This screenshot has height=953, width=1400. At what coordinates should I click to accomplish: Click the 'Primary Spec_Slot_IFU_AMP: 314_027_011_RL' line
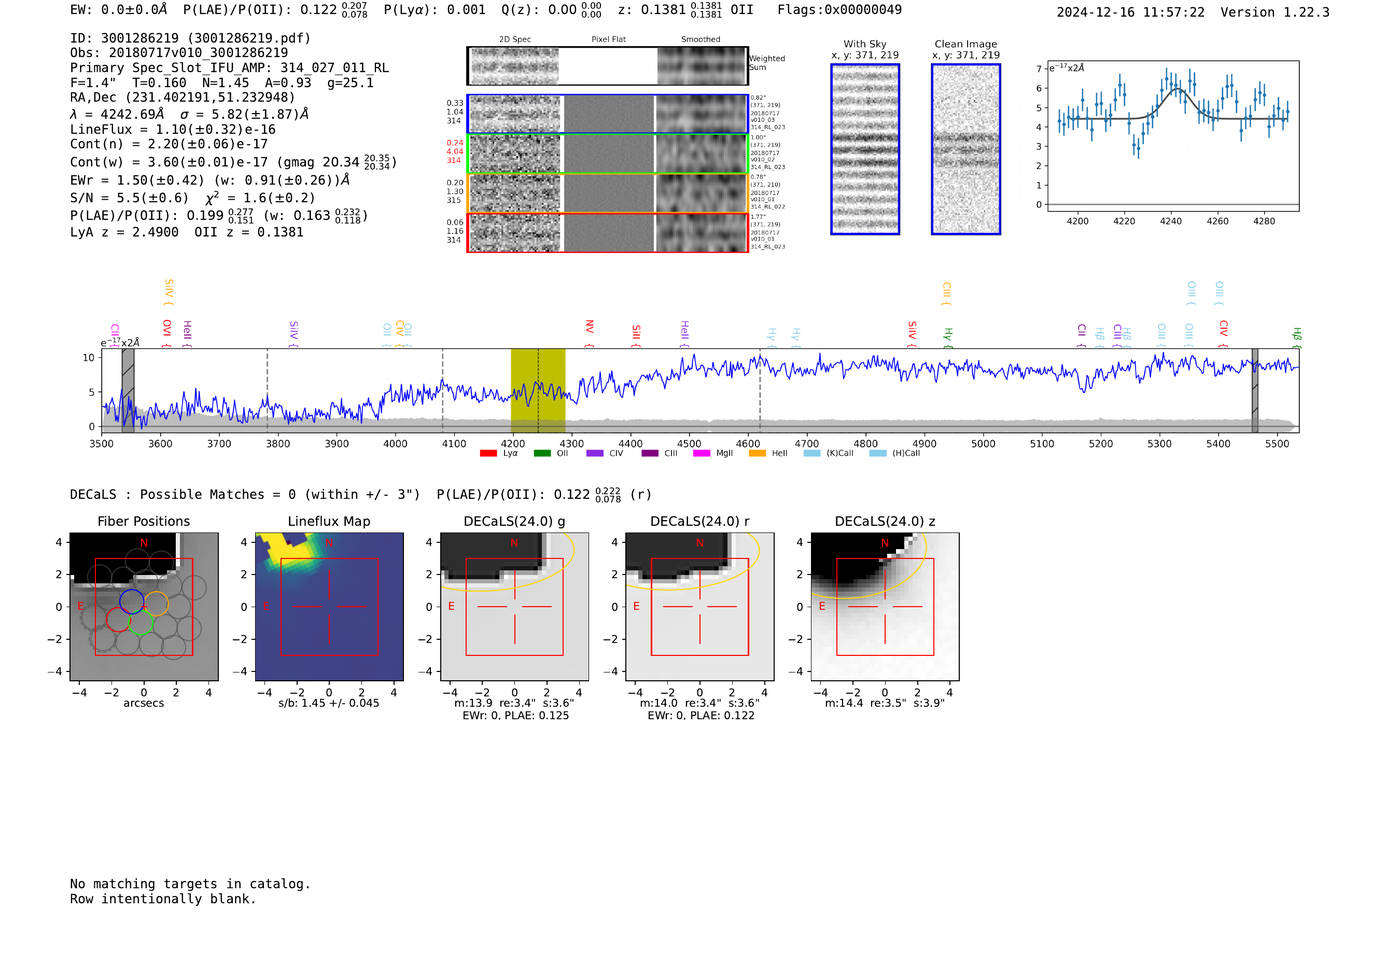click(x=229, y=68)
